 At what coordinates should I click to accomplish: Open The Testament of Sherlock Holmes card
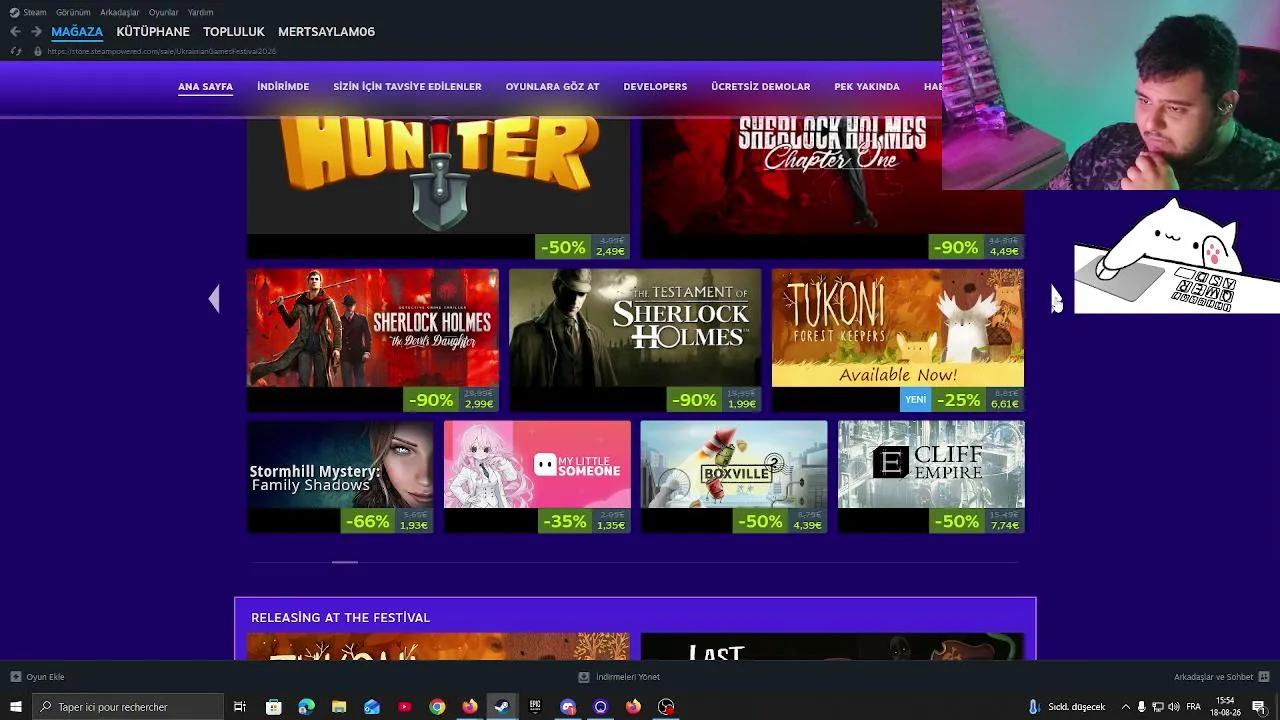pos(635,340)
